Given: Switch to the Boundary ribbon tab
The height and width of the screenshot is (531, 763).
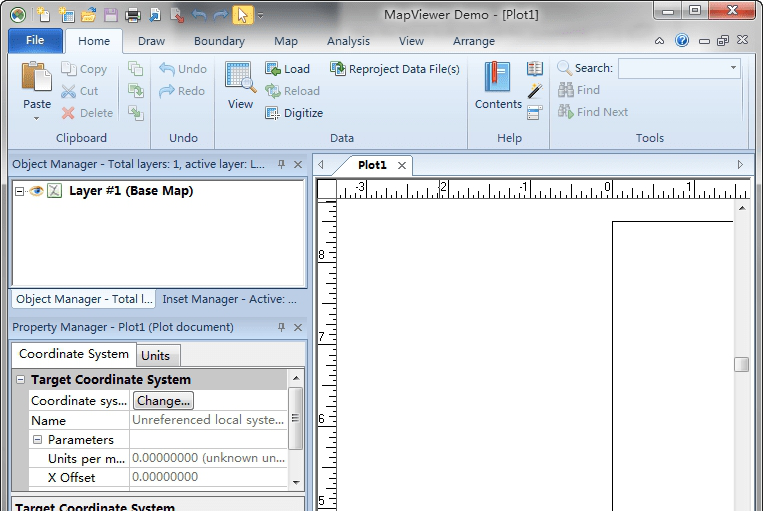Looking at the screenshot, I should (219, 41).
